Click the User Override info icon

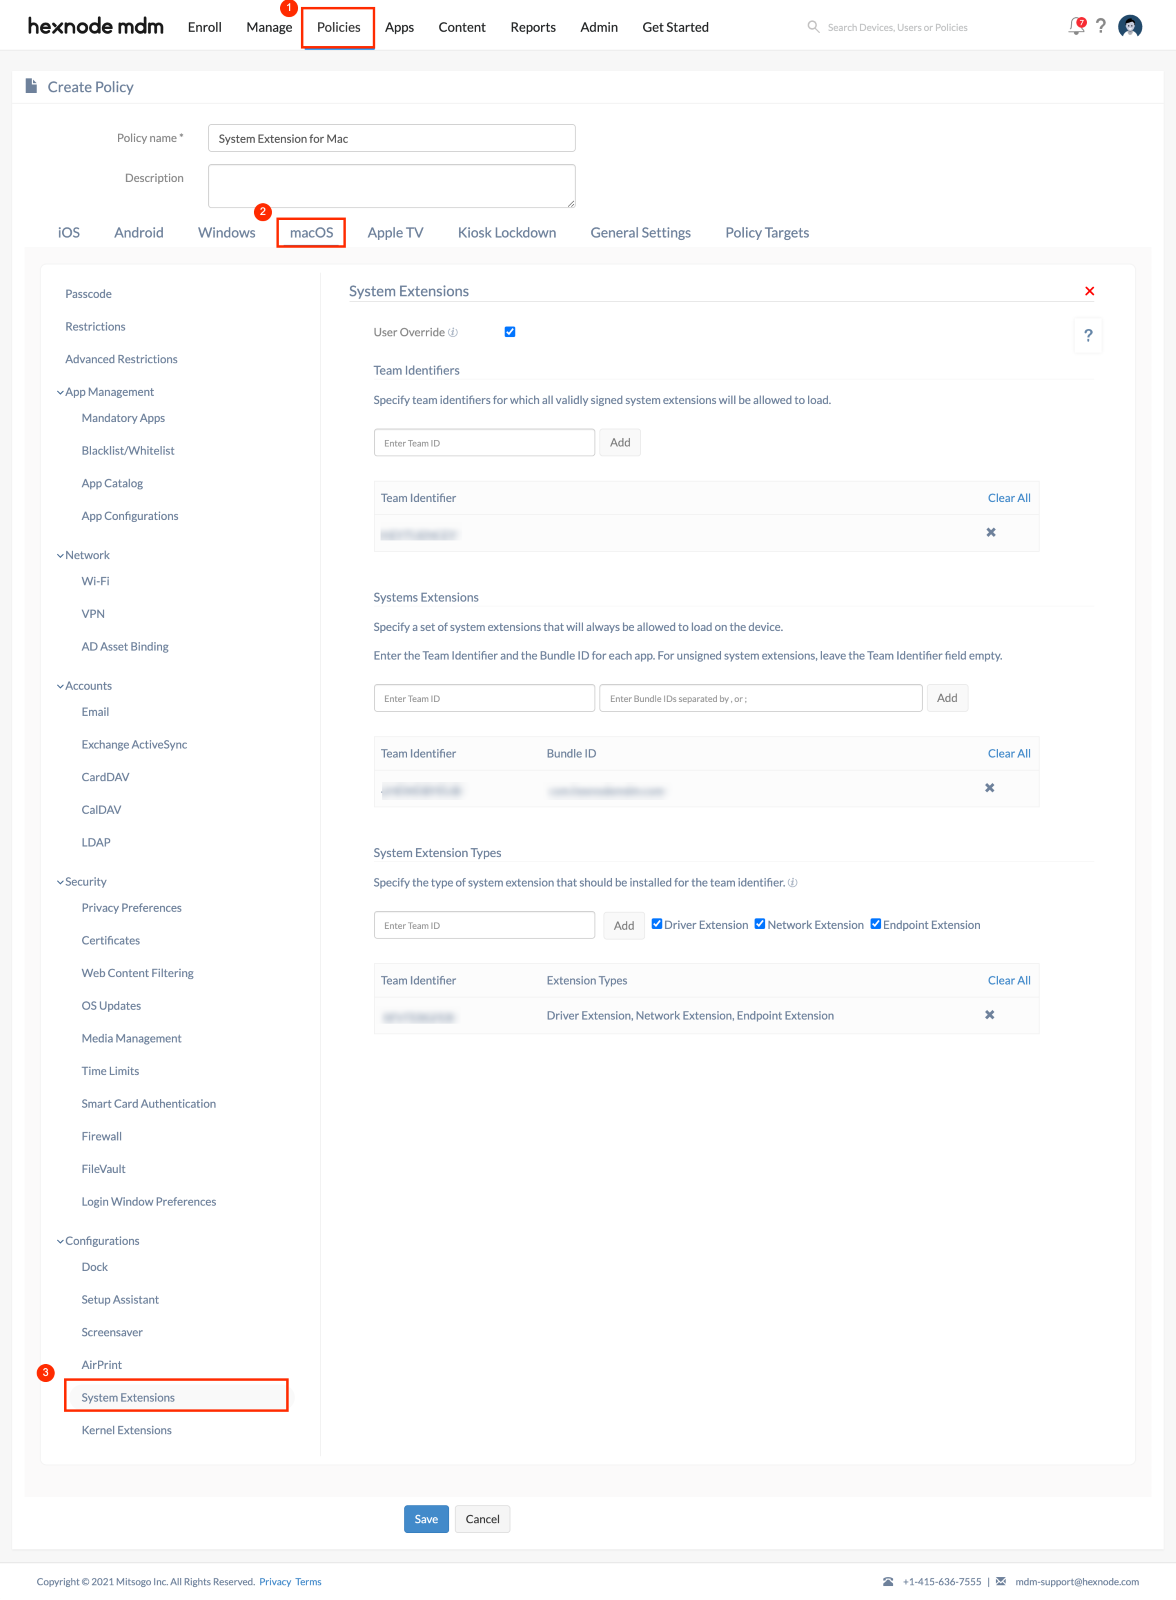click(453, 332)
